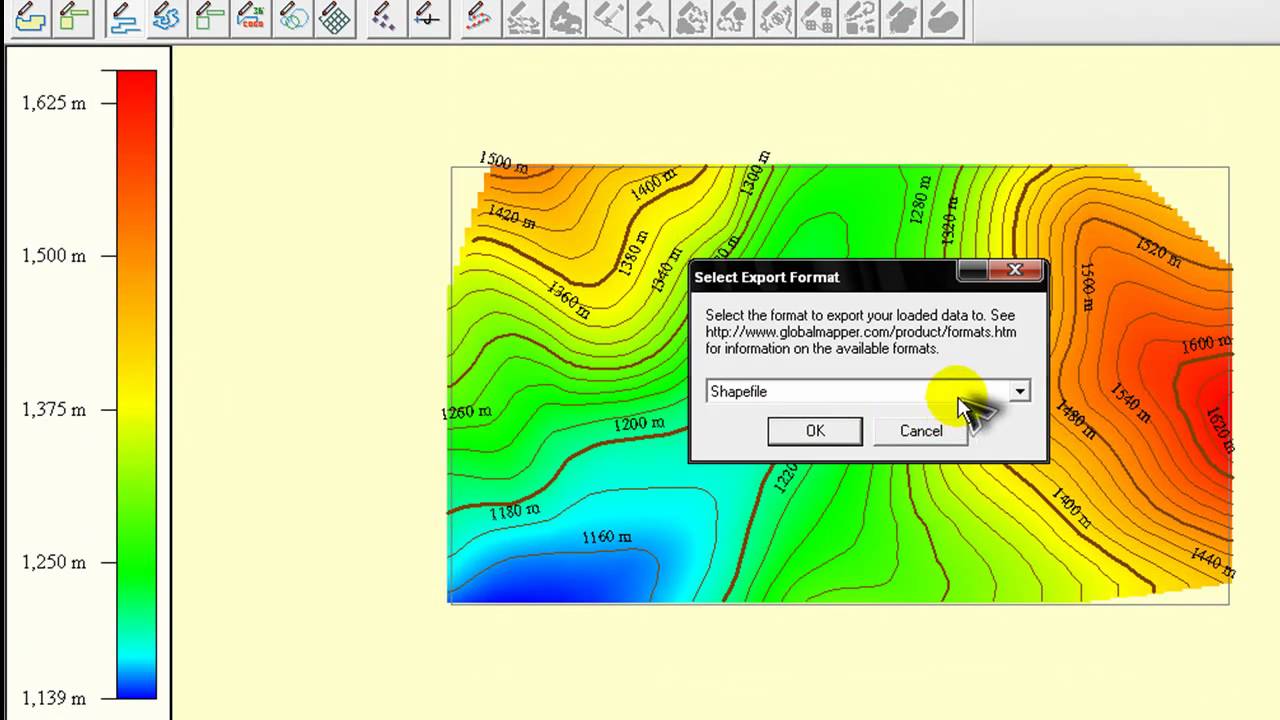Confirm export with the OK button
Screen dimensions: 1280x720
815,431
